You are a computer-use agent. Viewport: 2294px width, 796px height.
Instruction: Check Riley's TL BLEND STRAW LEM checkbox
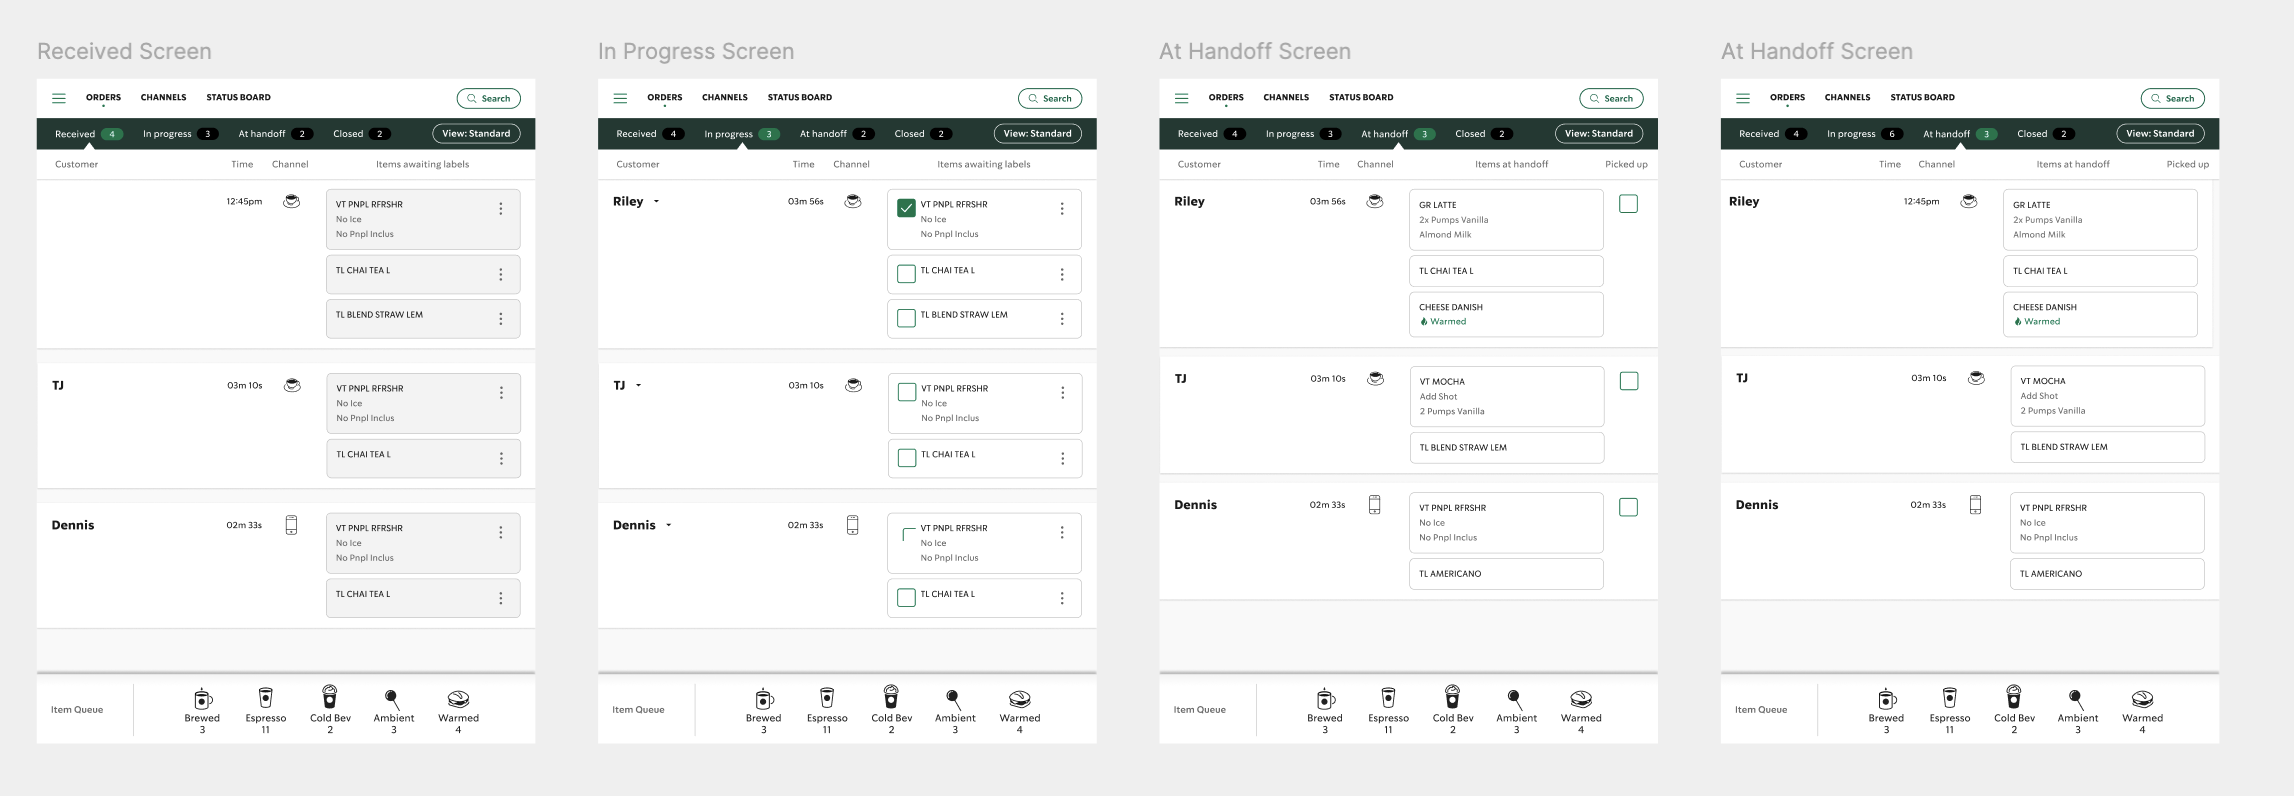[906, 318]
